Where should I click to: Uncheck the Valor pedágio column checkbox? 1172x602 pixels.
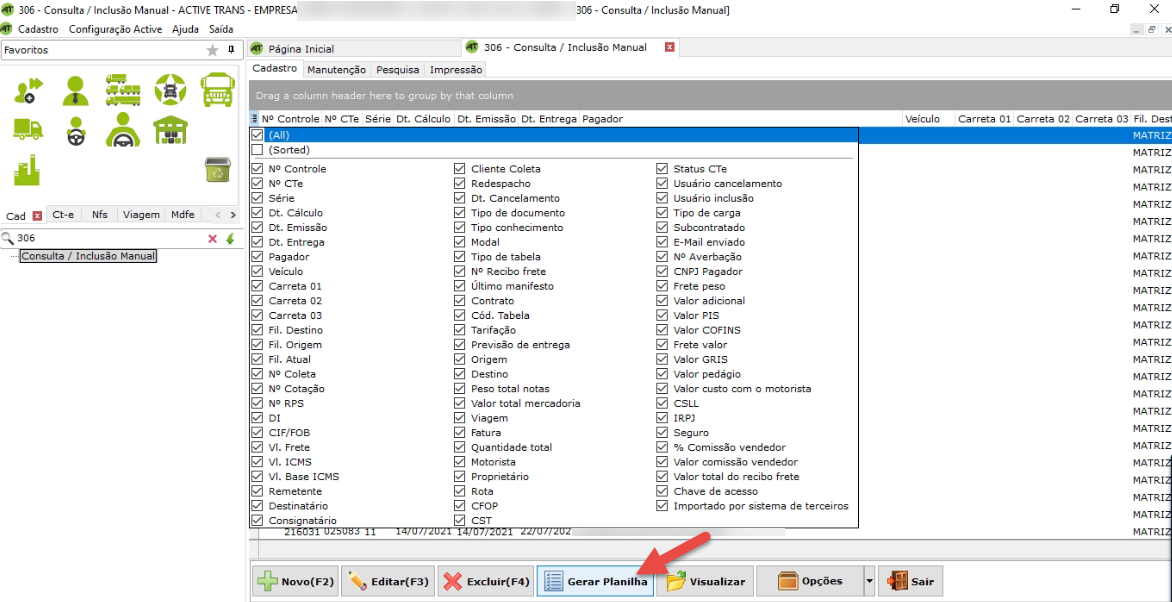pos(662,374)
